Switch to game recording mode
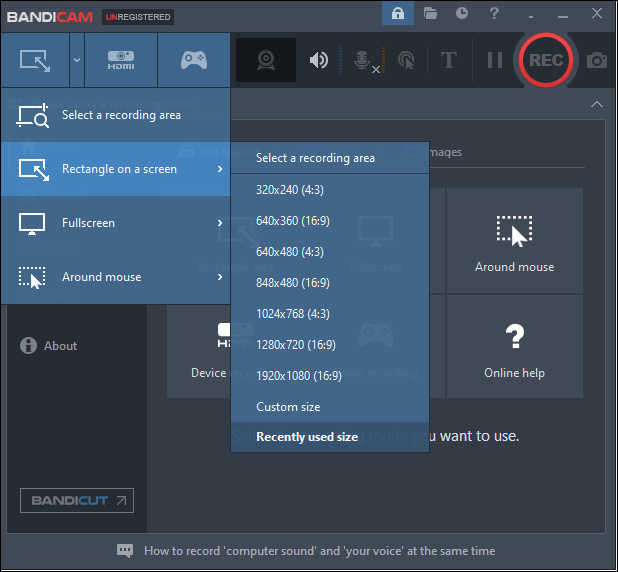 193,60
